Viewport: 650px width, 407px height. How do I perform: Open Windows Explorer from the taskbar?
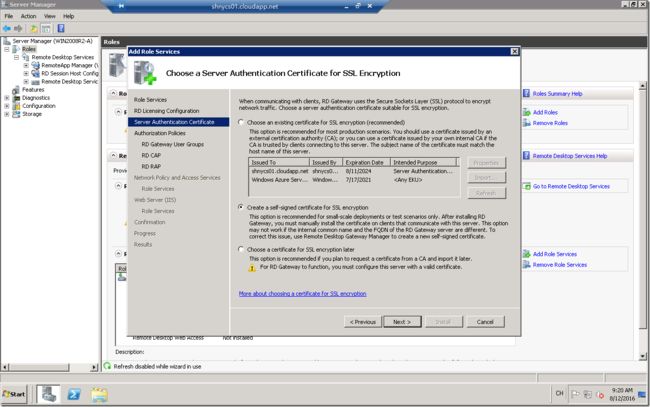point(99,394)
